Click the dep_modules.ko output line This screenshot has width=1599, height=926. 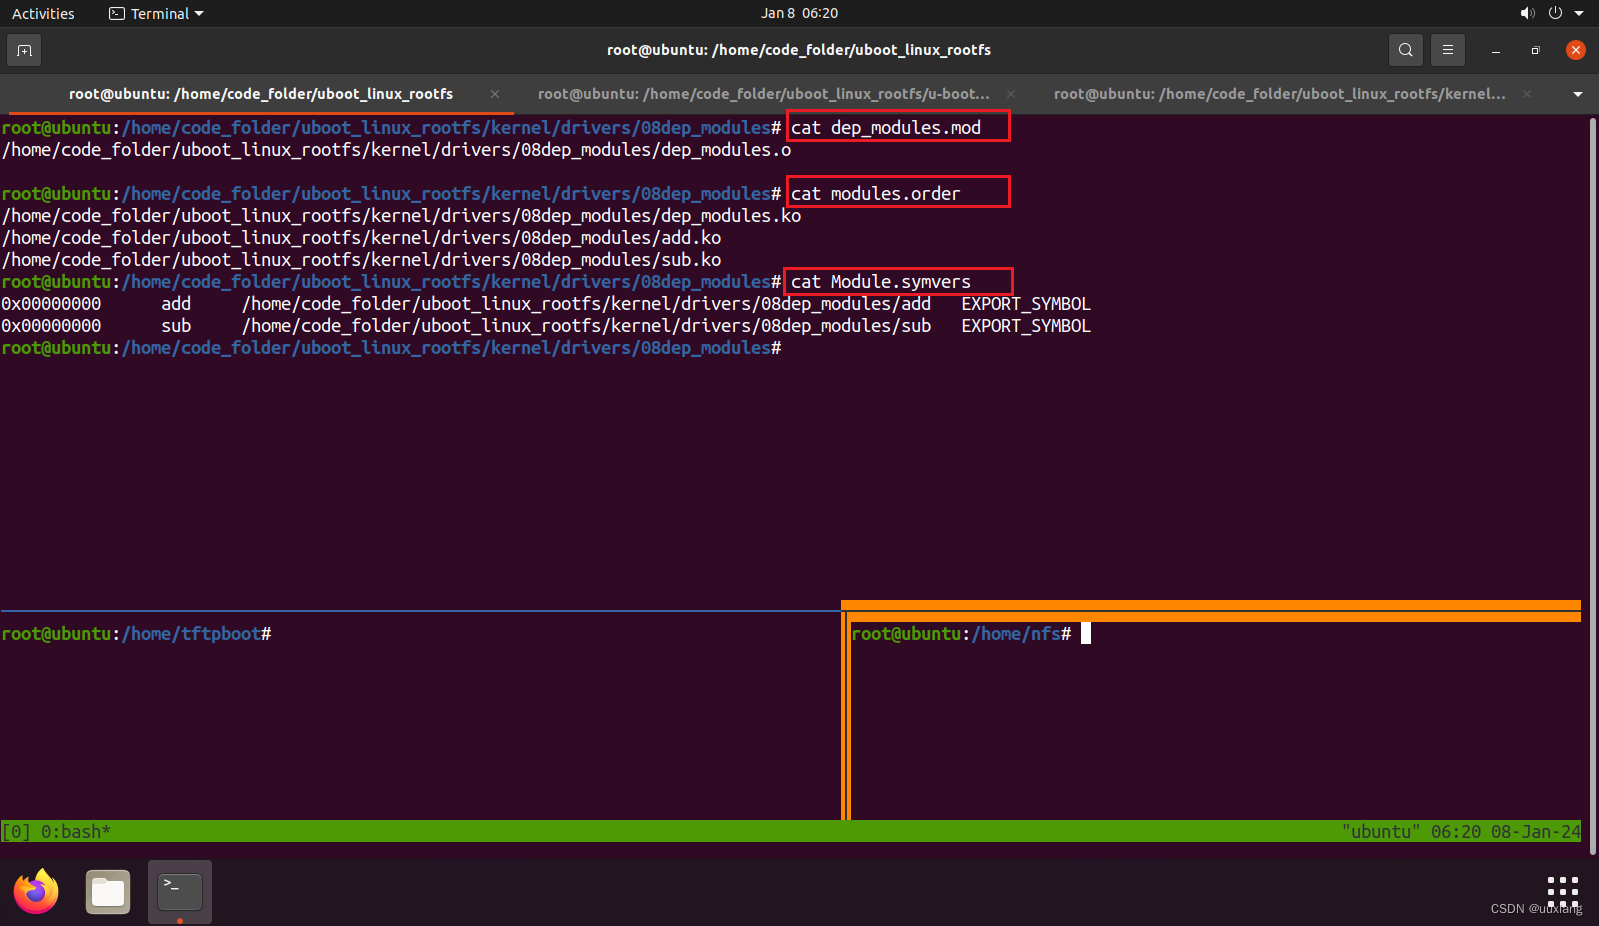(401, 215)
